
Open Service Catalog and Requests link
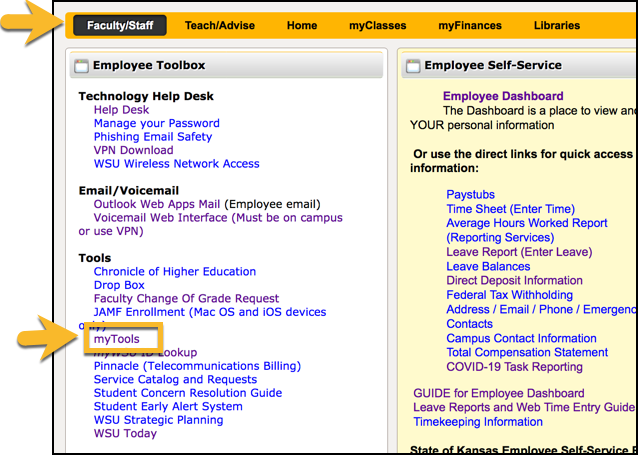point(175,380)
